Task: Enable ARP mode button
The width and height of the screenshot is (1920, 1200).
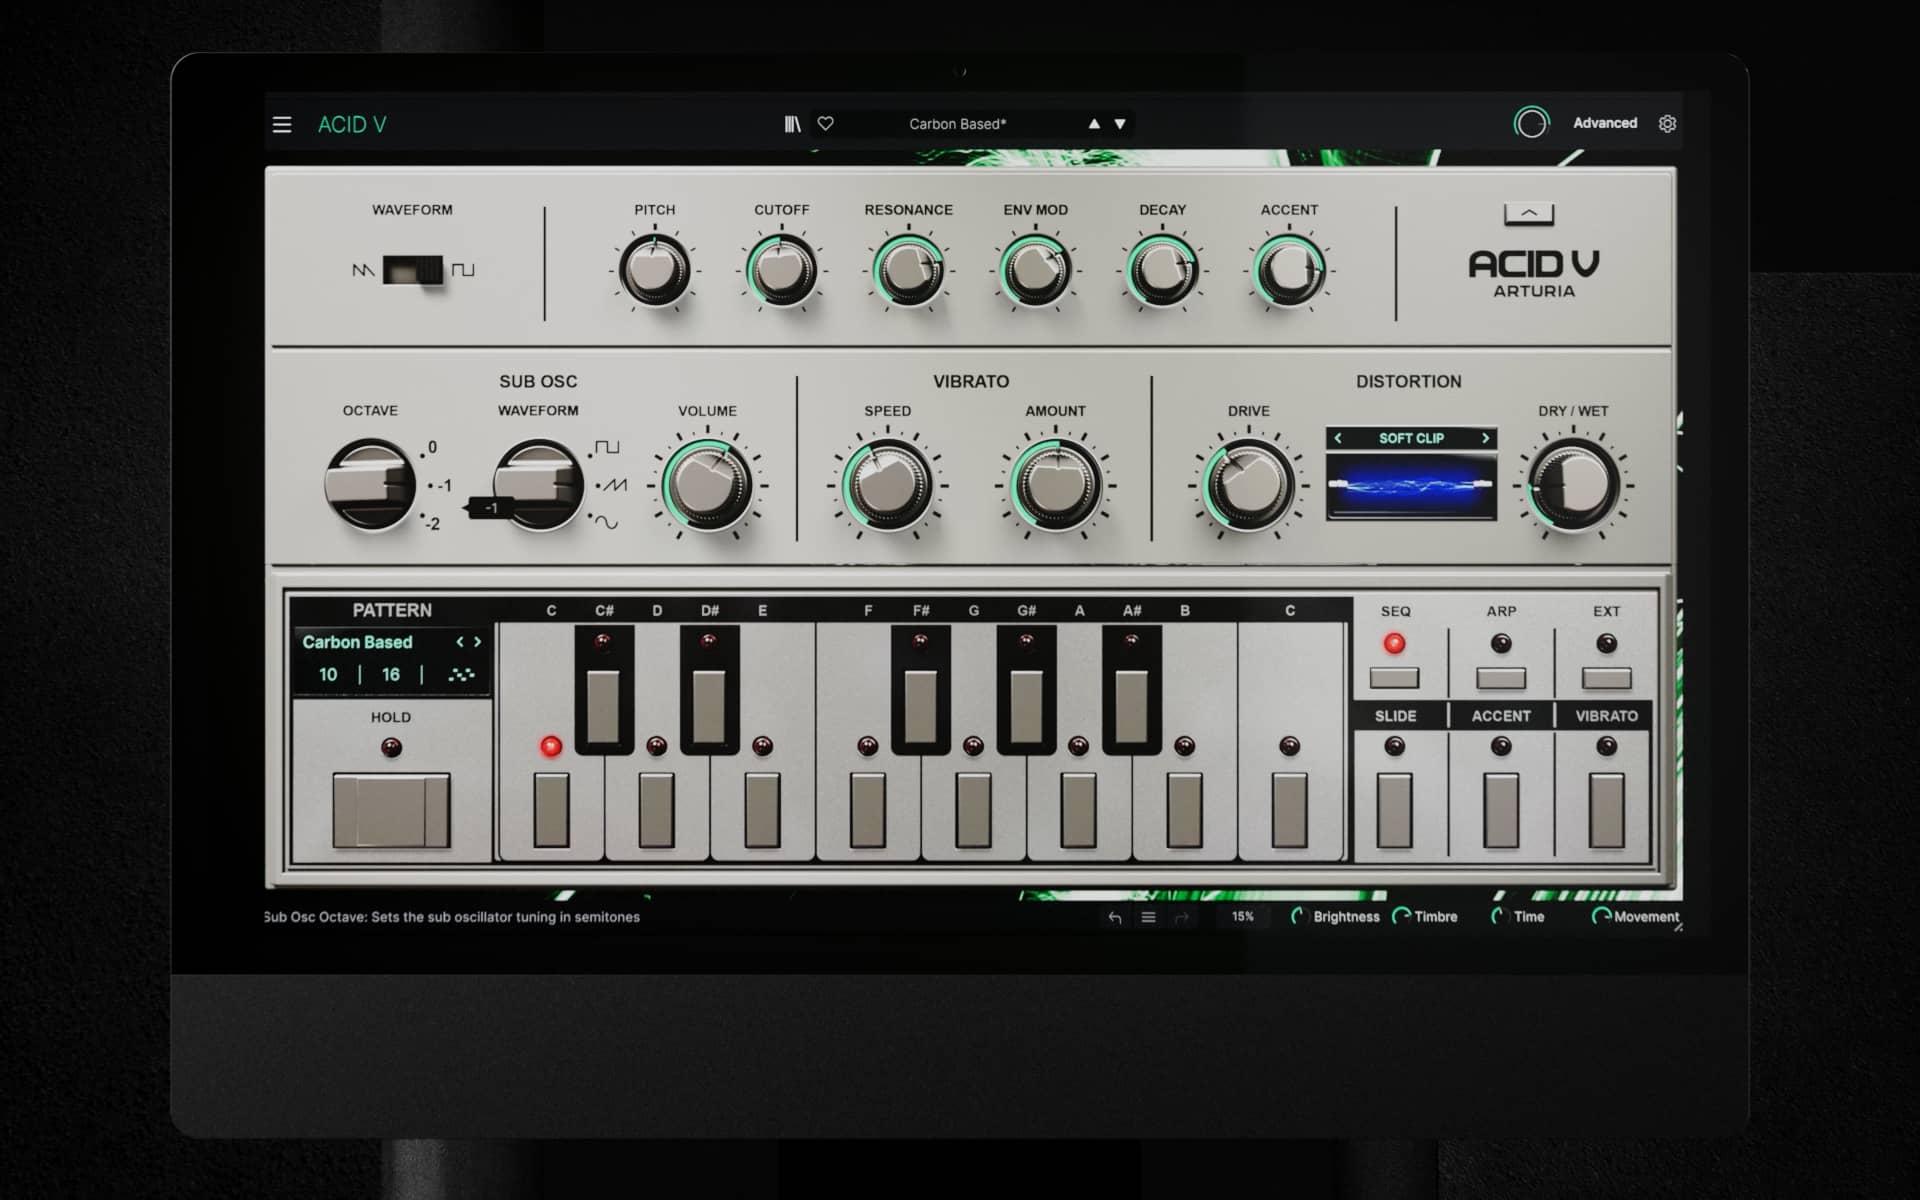Action: pos(1501,677)
